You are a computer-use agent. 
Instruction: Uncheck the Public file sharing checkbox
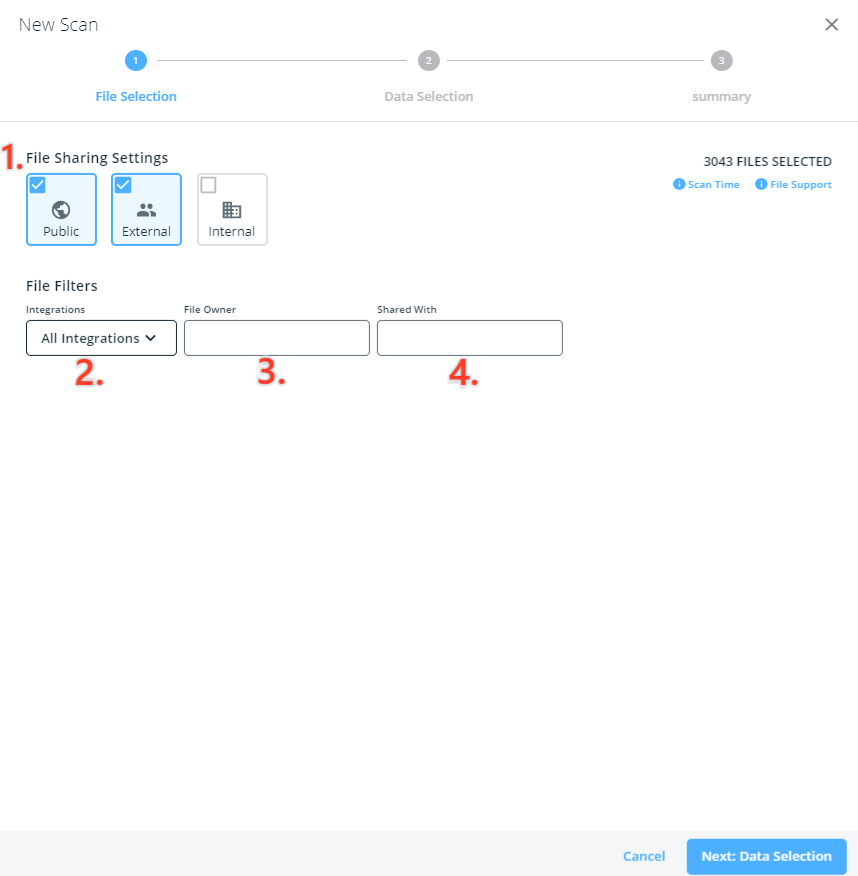point(38,184)
